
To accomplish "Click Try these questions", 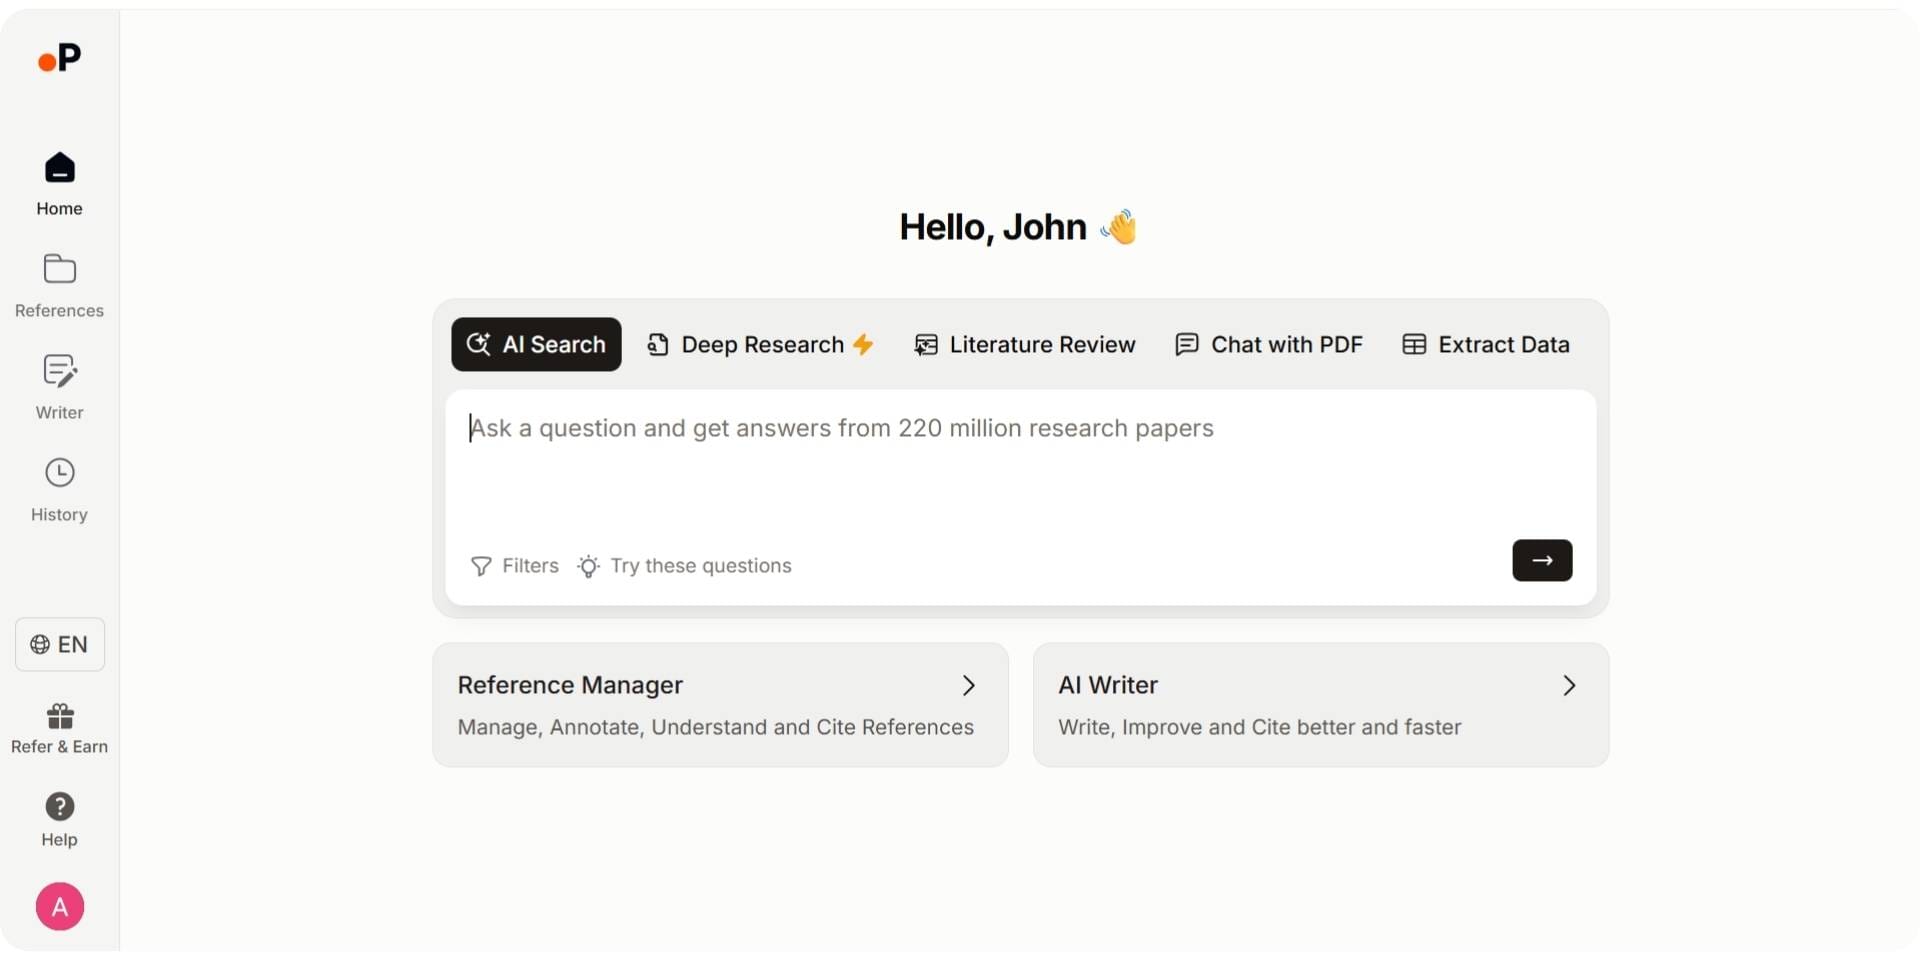I will click(x=684, y=566).
